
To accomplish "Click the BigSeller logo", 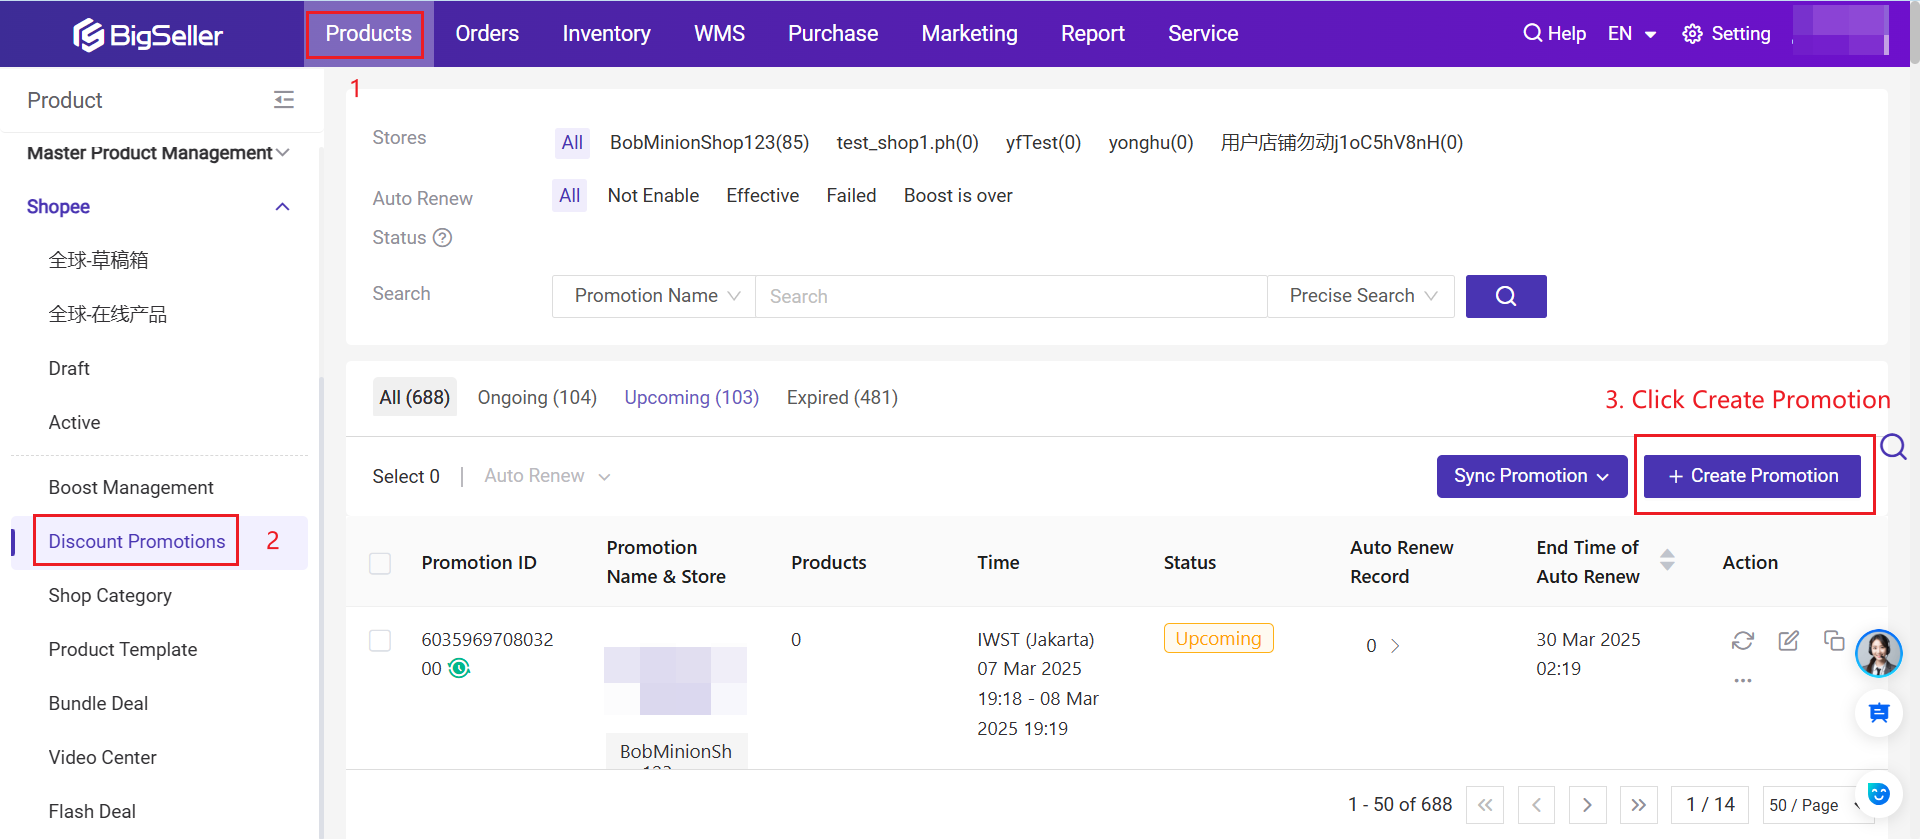I will coord(148,34).
